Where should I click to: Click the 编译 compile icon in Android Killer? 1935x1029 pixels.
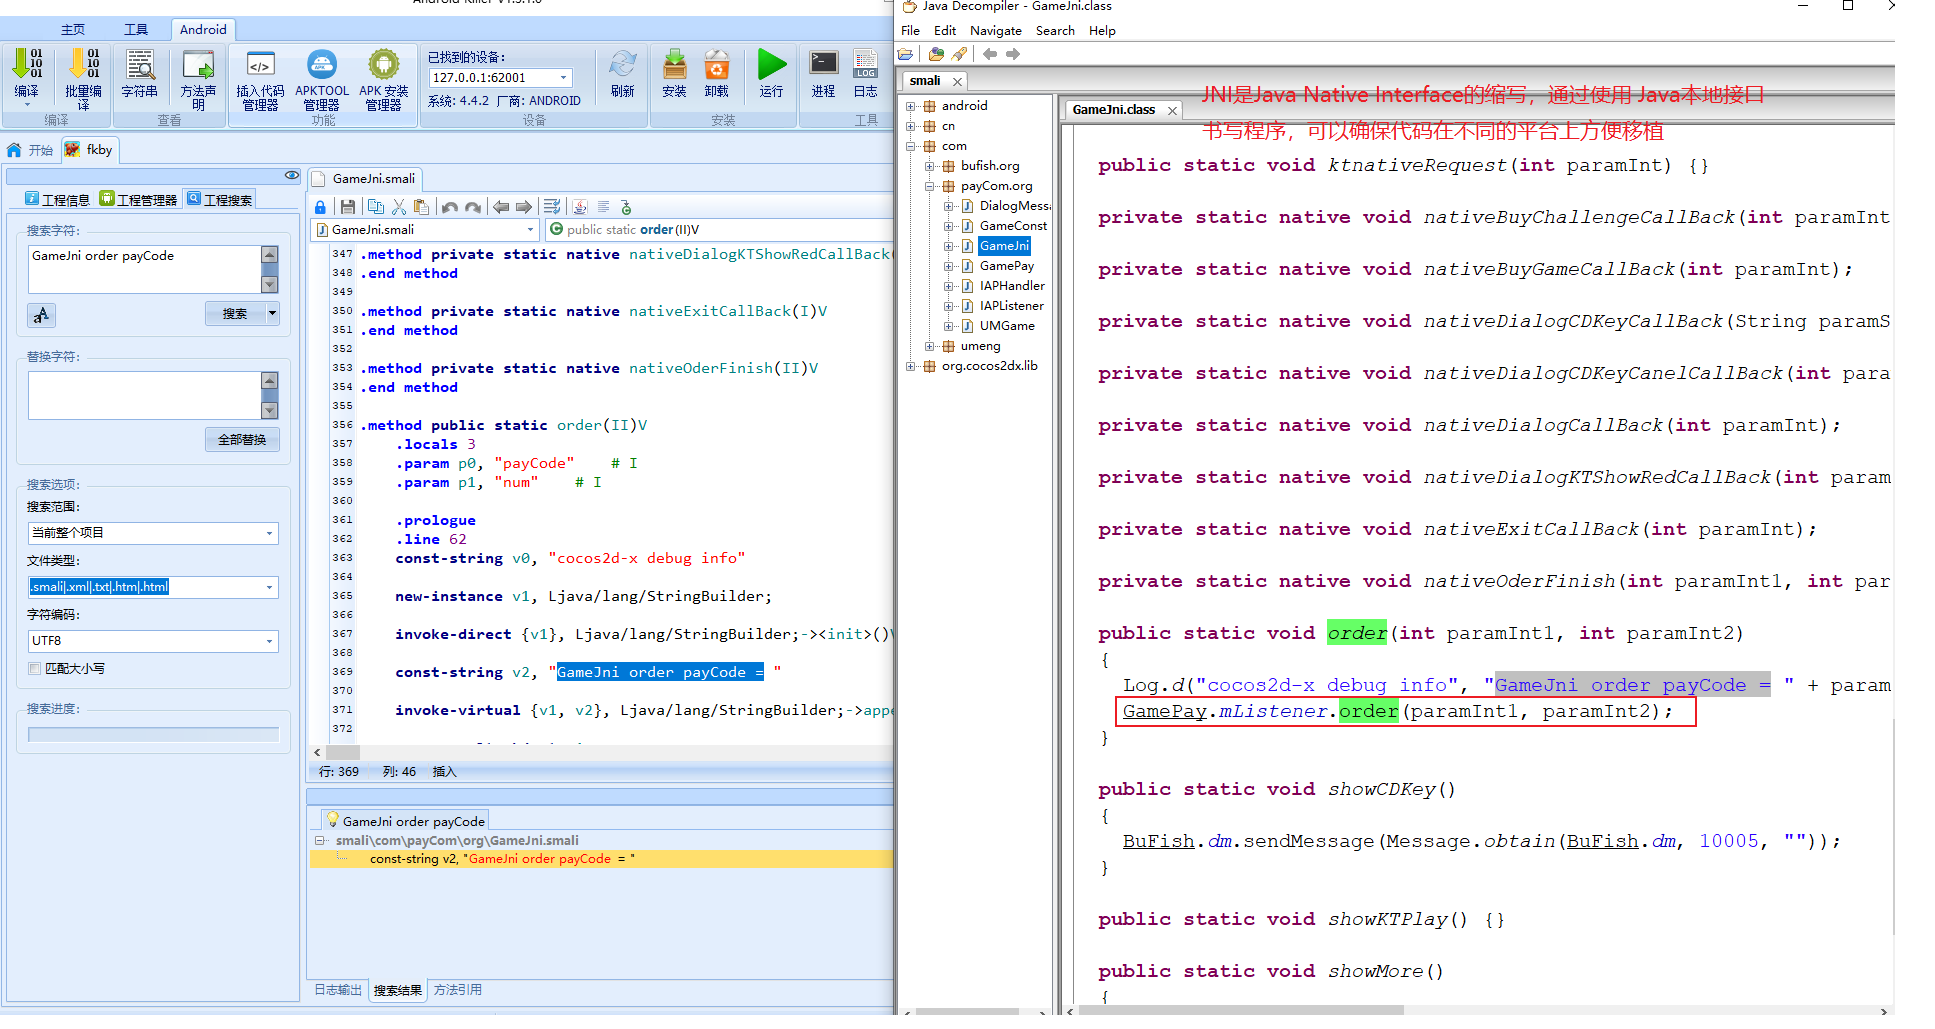point(27,74)
